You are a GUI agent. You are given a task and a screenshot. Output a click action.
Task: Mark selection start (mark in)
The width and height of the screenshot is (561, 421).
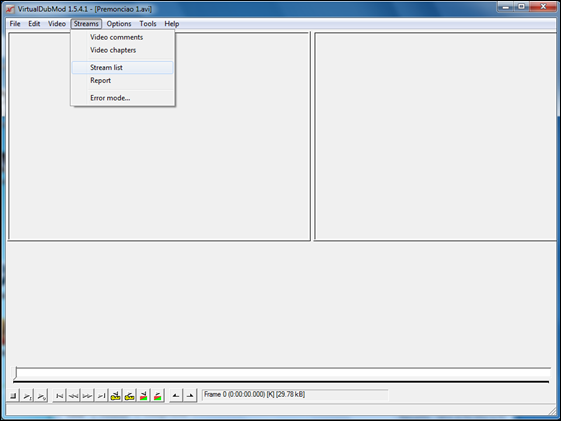tap(176, 396)
